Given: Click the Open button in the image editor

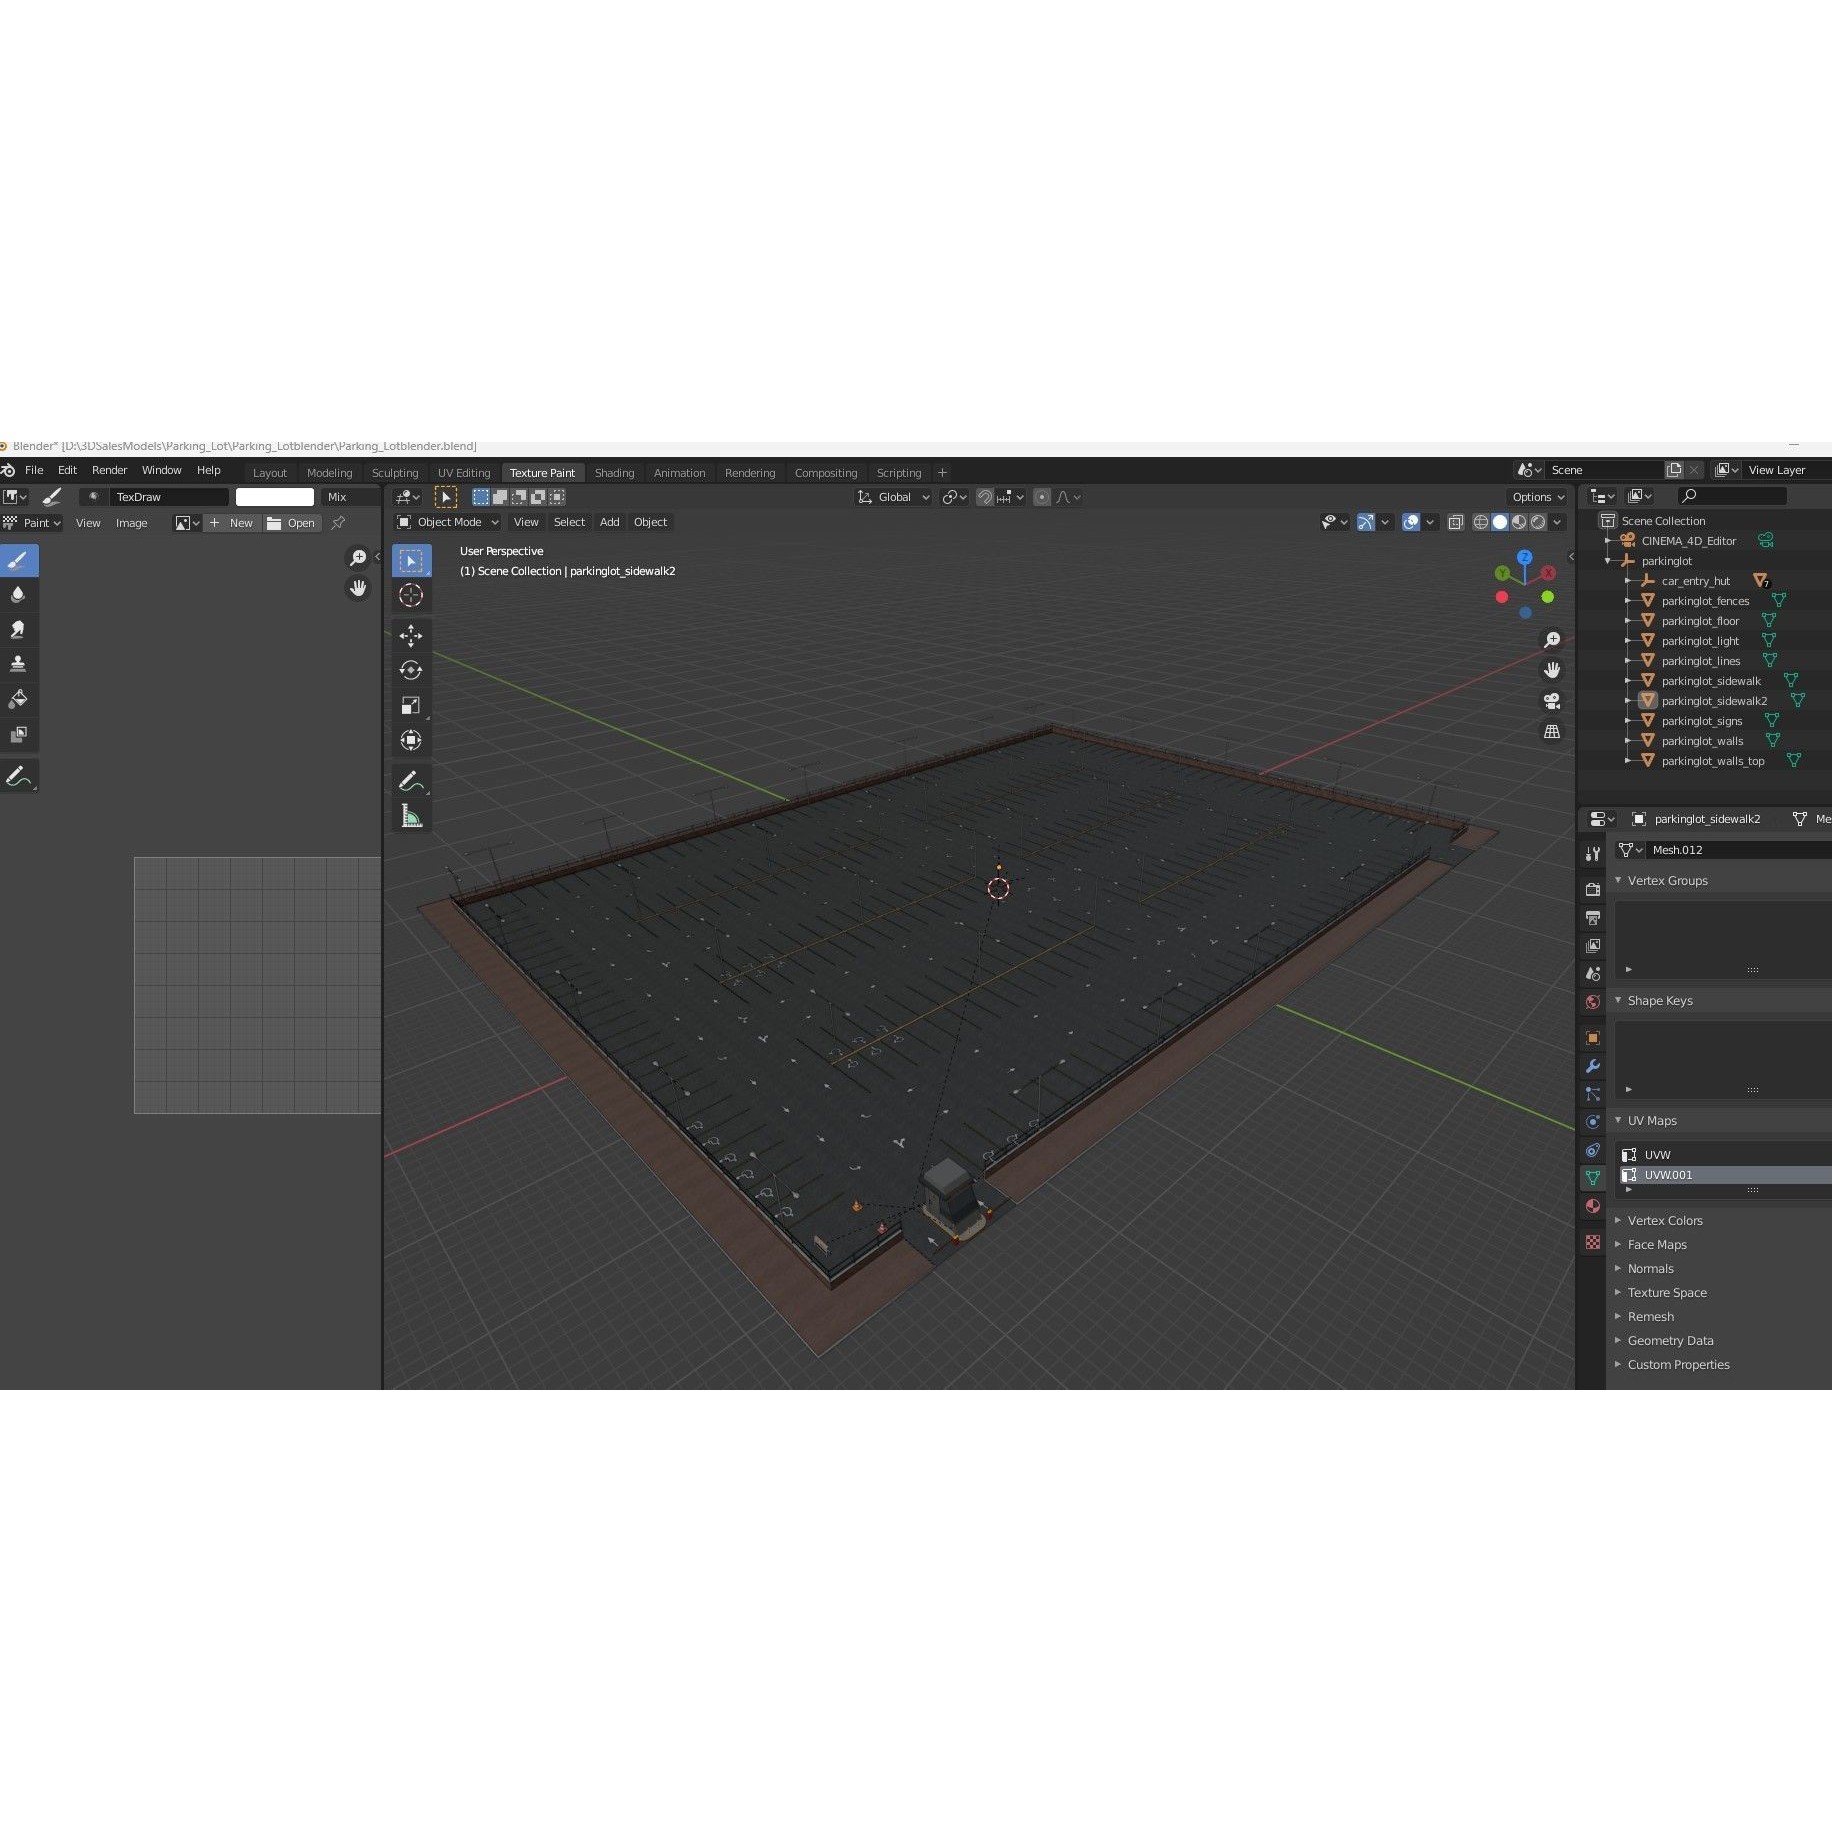Looking at the screenshot, I should [x=299, y=522].
